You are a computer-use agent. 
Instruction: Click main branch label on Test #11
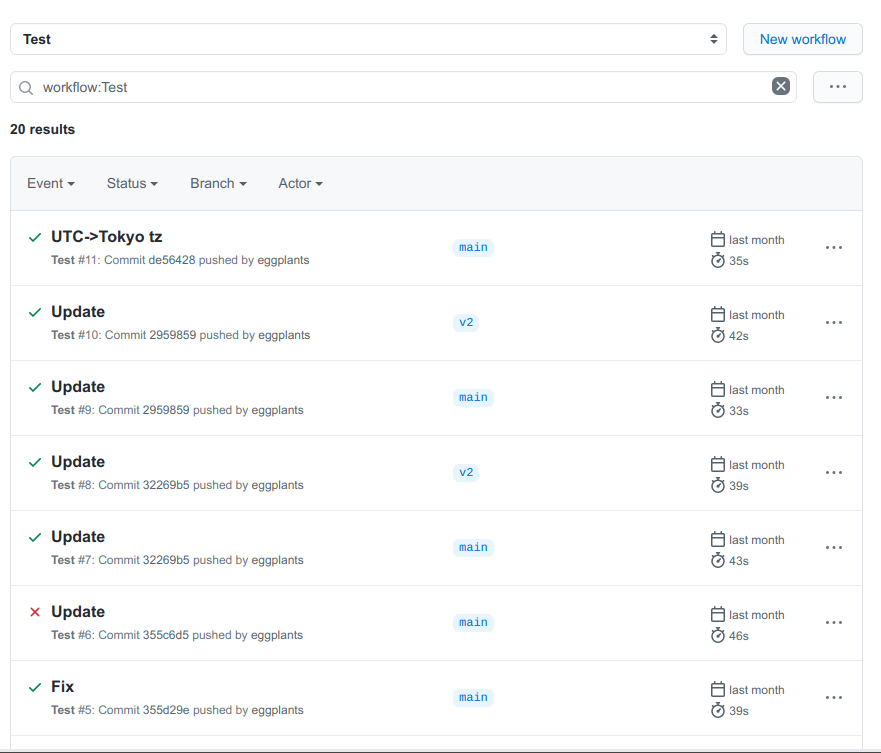[473, 247]
